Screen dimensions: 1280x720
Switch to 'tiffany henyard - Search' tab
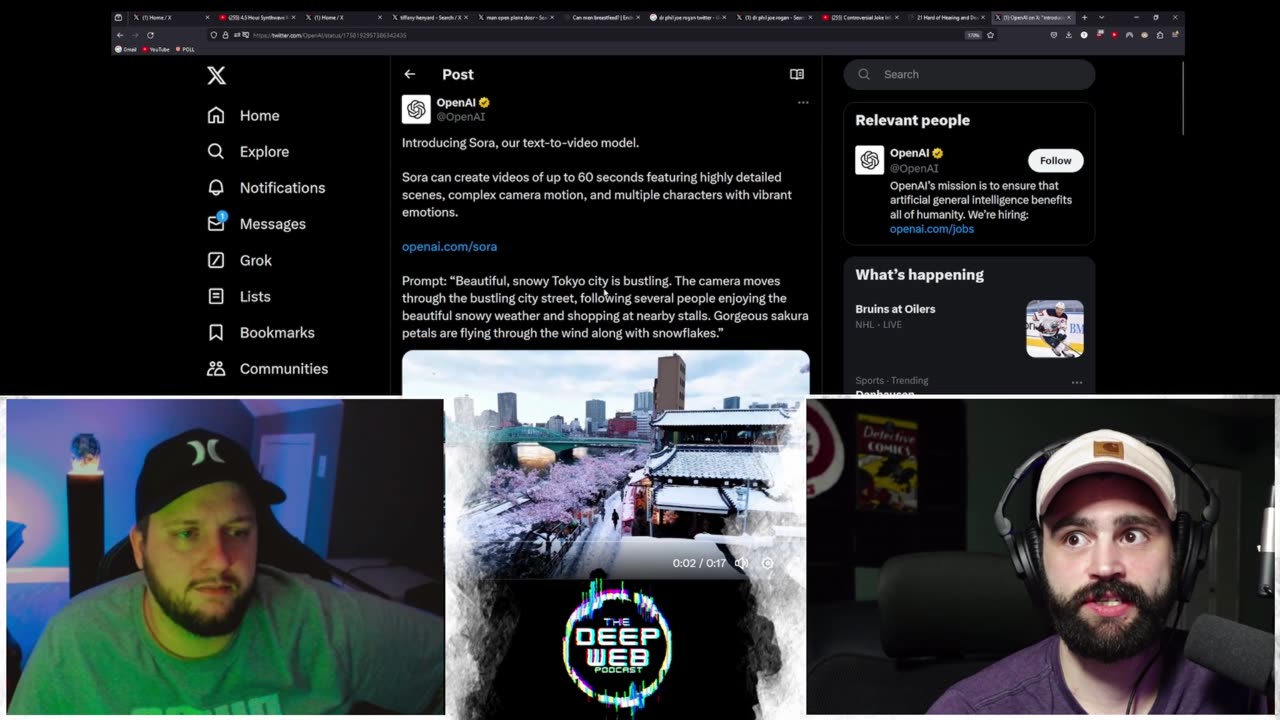pyautogui.click(x=429, y=17)
